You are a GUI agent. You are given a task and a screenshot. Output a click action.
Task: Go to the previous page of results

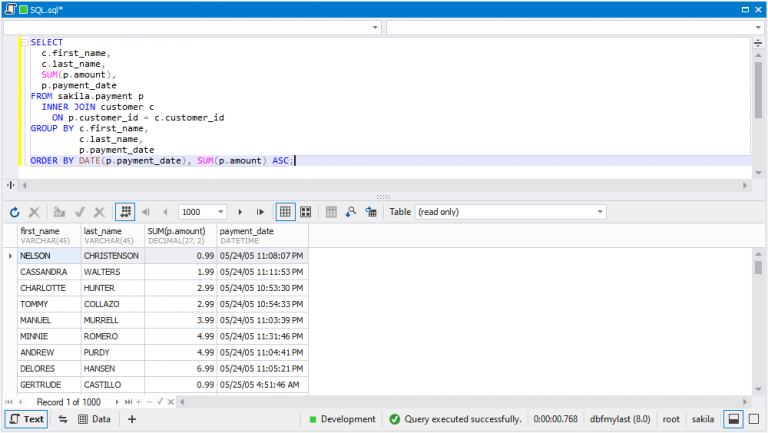point(165,212)
